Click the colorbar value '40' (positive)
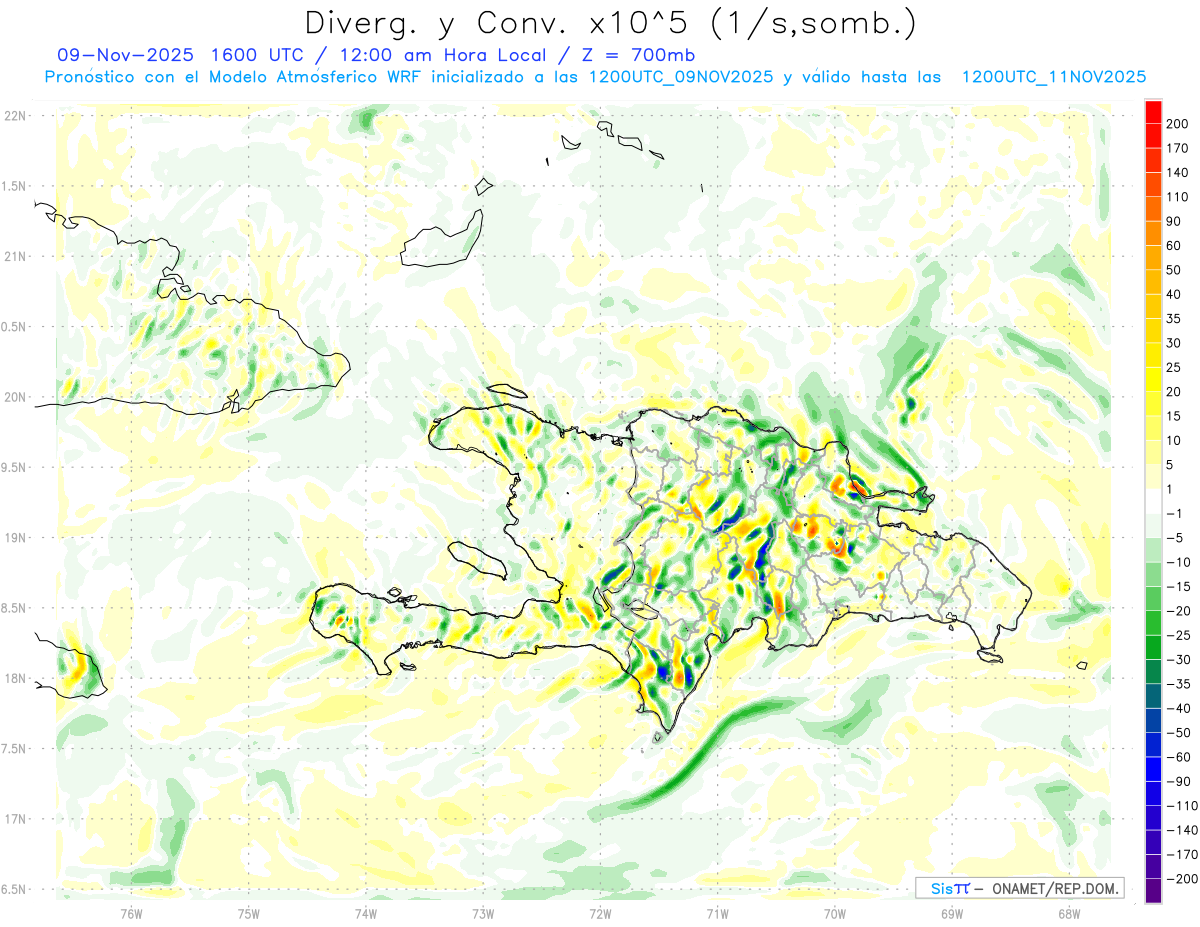Image resolution: width=1200 pixels, height=927 pixels. 1174,294
